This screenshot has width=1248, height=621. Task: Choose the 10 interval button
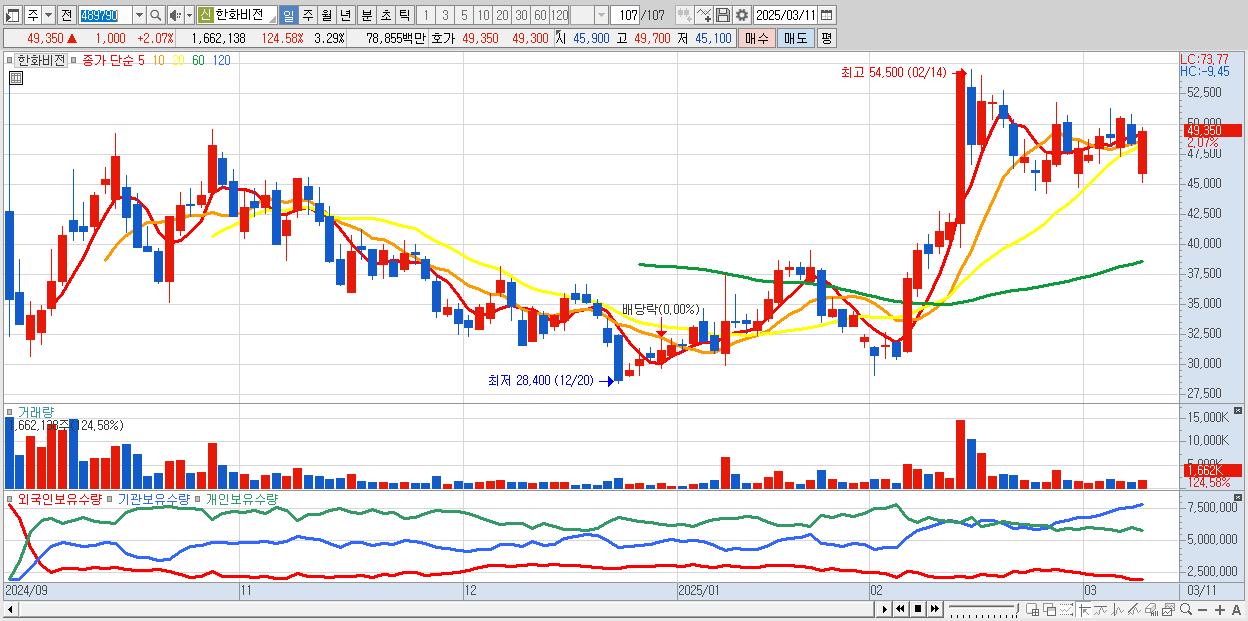coord(483,15)
